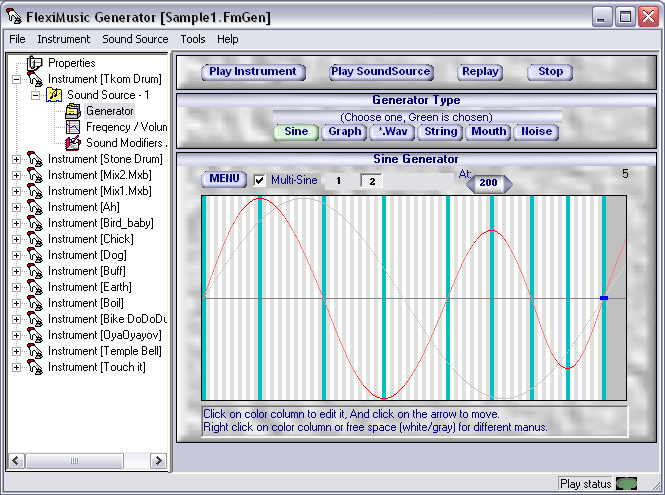Viewport: 665px width, 495px height.
Task: Click the Sound Source - 1 note icon
Action: (x=54, y=95)
